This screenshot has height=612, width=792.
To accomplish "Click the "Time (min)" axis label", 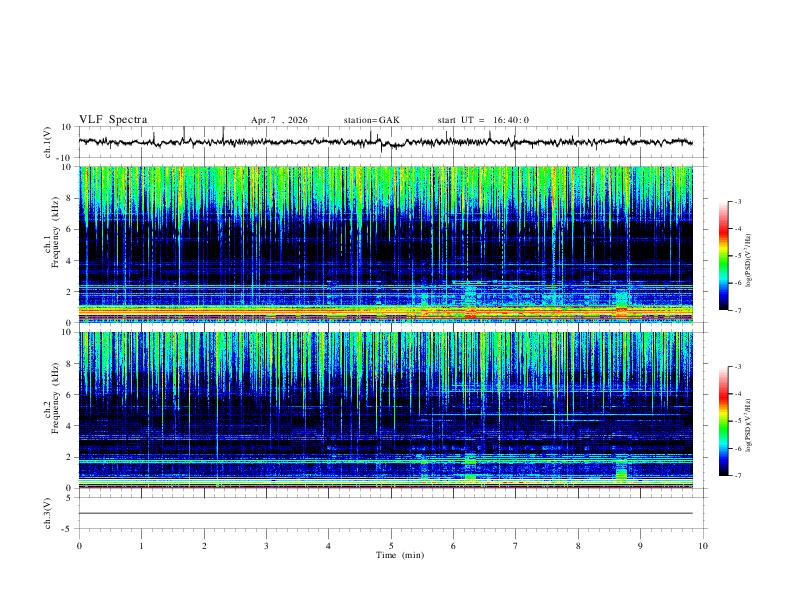I will coord(400,555).
